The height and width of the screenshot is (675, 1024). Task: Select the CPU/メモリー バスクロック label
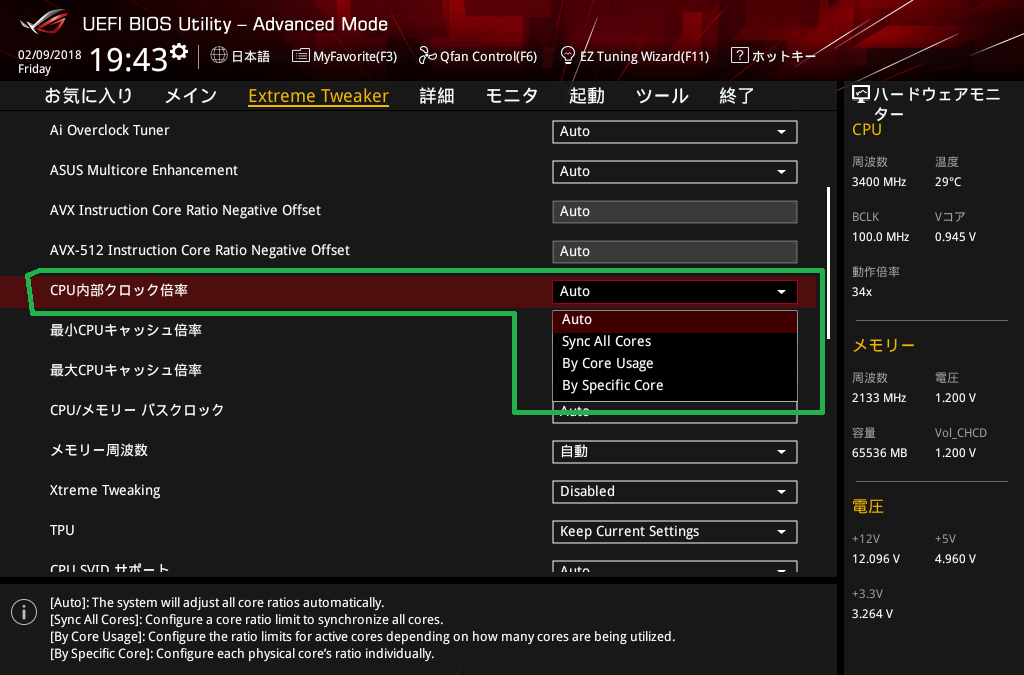pos(137,410)
